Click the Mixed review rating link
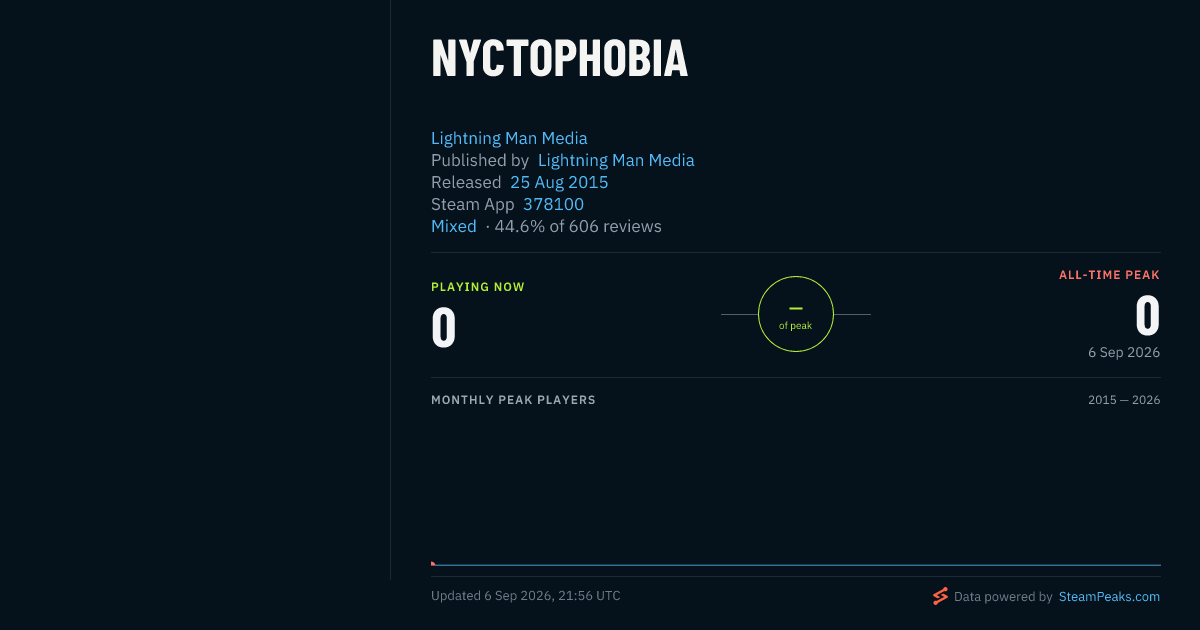Image resolution: width=1200 pixels, height=630 pixels. [x=454, y=226]
